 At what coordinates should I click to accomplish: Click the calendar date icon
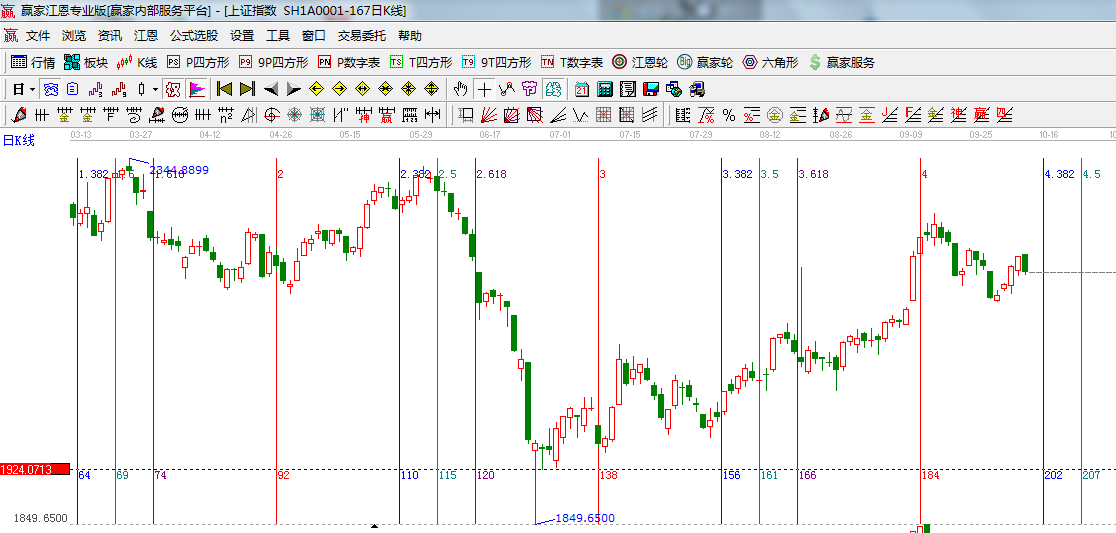[581, 89]
